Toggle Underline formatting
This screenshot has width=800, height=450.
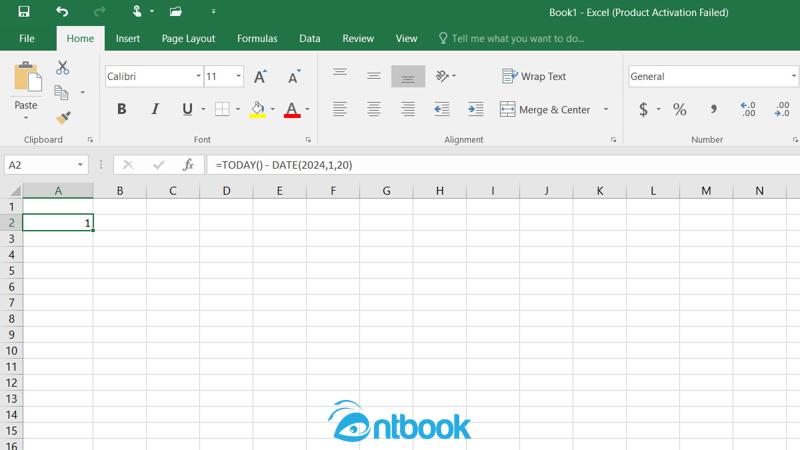187,109
